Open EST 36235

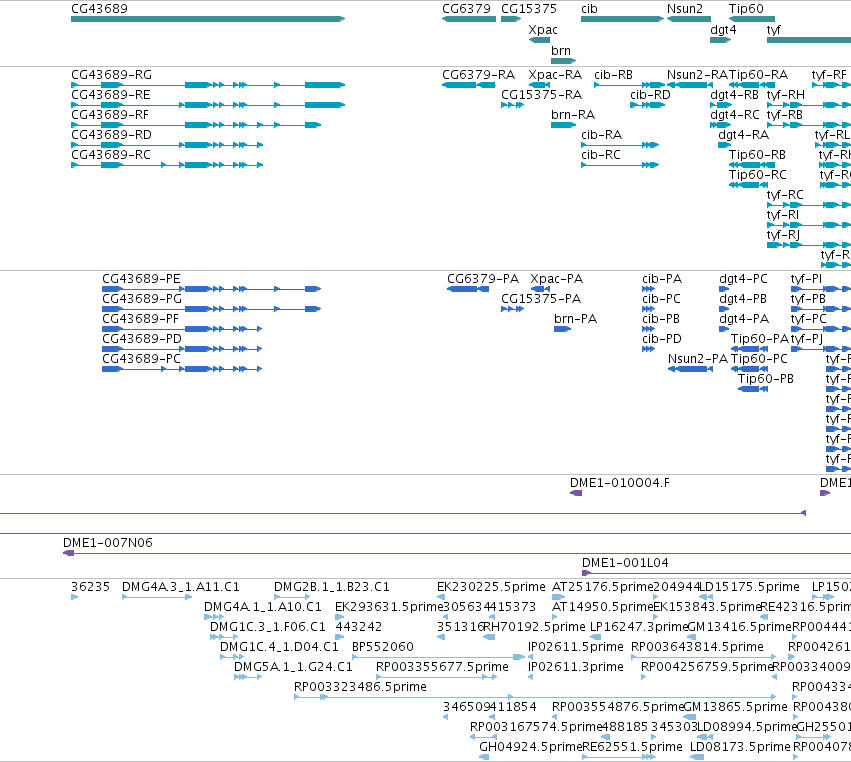(74, 597)
